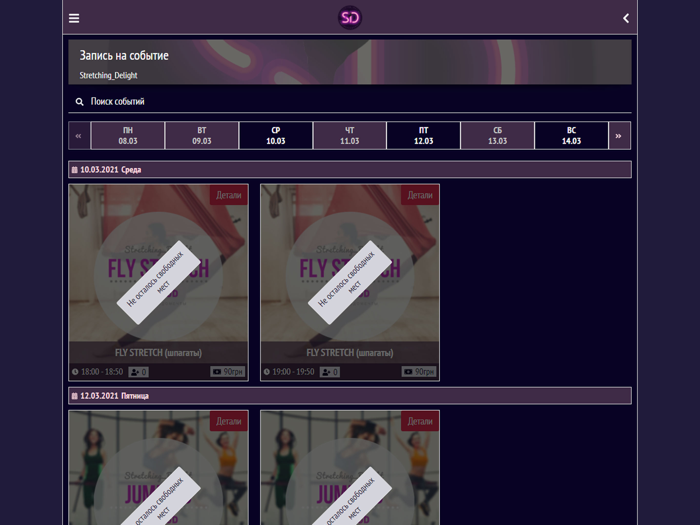700x525 pixels.
Task: Click the 18:00 - 18:50 time label
Action: [102, 371]
